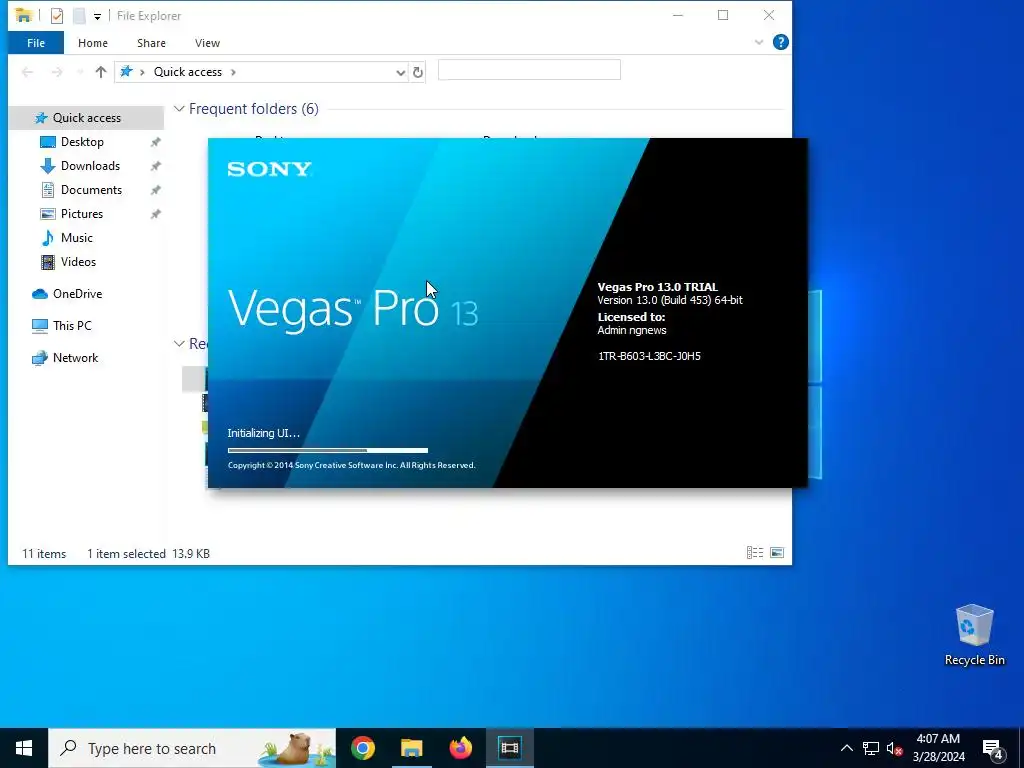Click the Forward navigation arrow
The image size is (1024, 768).
(57, 72)
